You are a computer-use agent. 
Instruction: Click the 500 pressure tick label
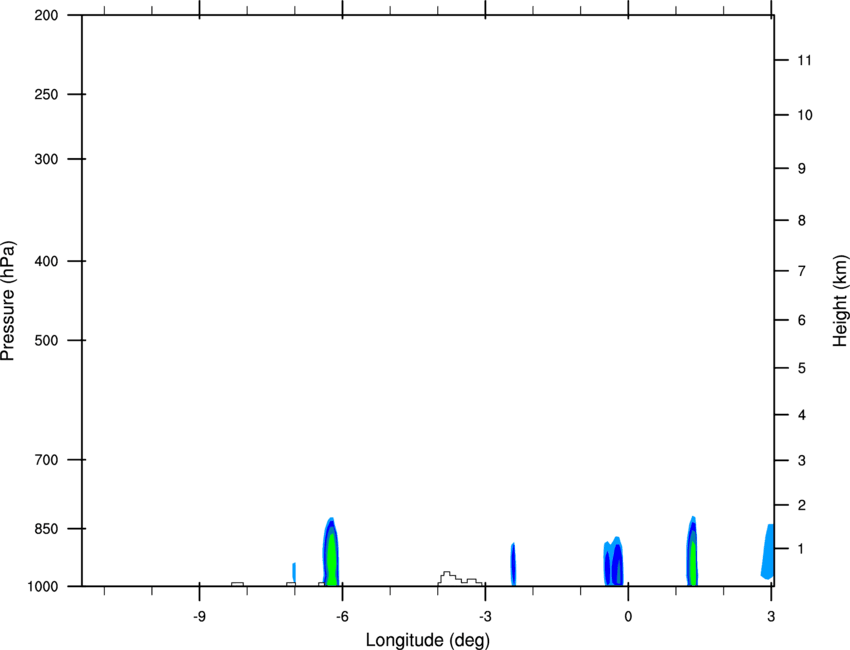pyautogui.click(x=46, y=340)
